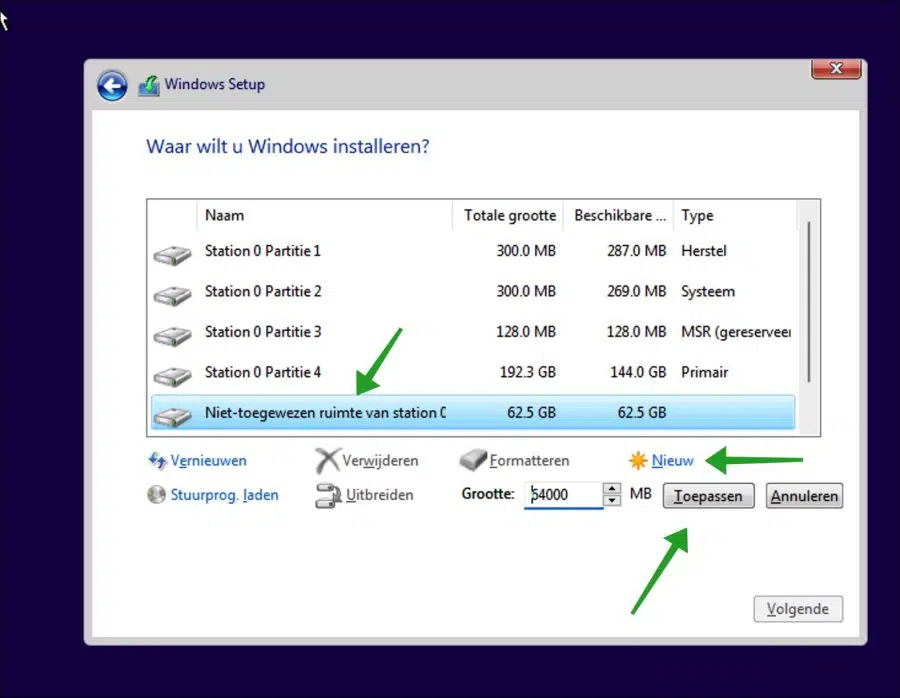Increase the Grootte value with up arrow
The width and height of the screenshot is (900, 698).
pos(612,488)
